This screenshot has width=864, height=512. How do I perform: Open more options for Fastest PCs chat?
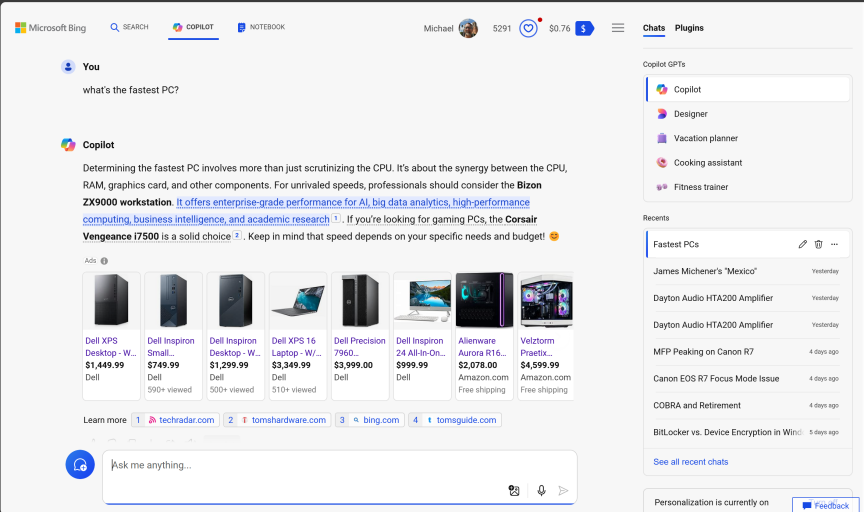835,244
